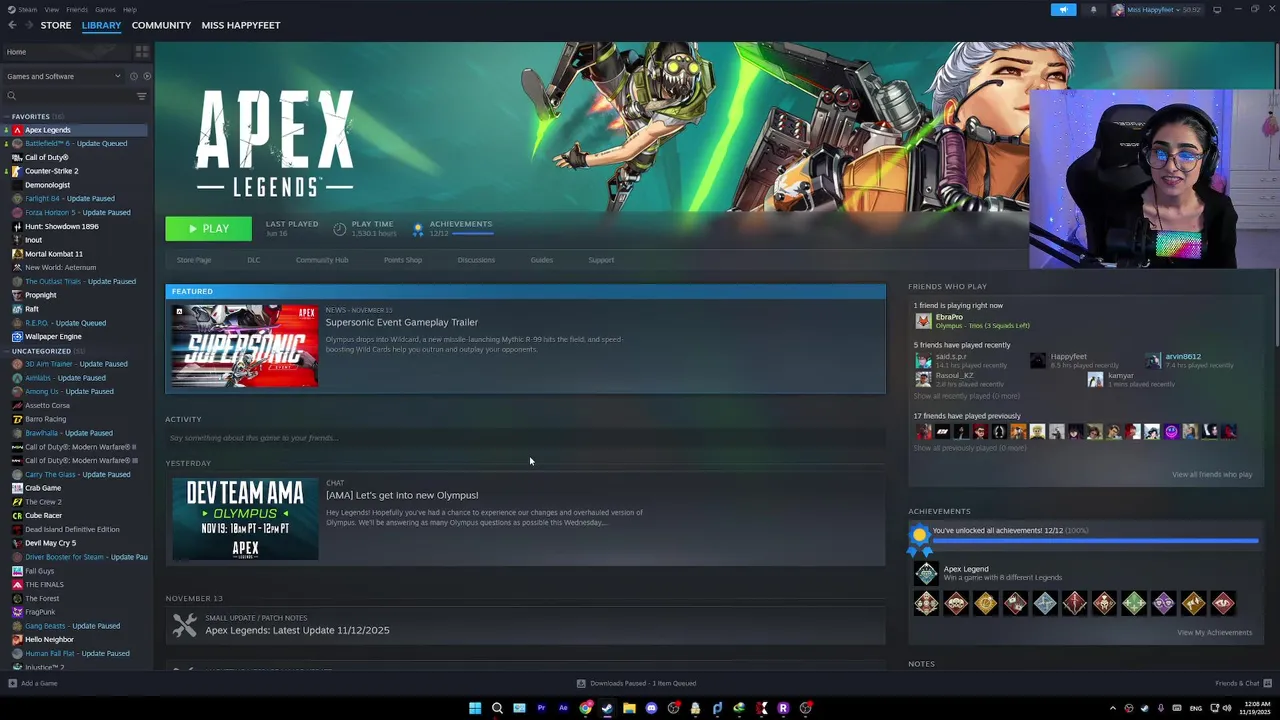
Task: Open the MISS HAPPYFEET profile tab
Action: (241, 25)
